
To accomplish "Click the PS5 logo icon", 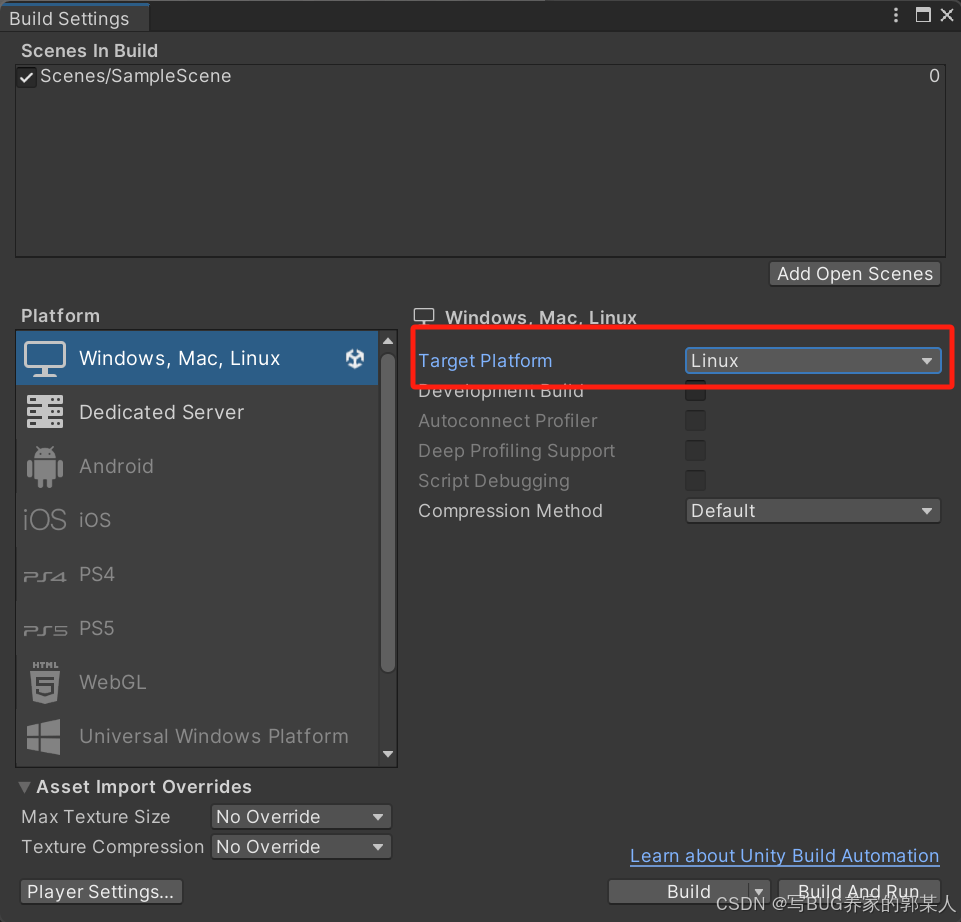I will pyautogui.click(x=45, y=630).
